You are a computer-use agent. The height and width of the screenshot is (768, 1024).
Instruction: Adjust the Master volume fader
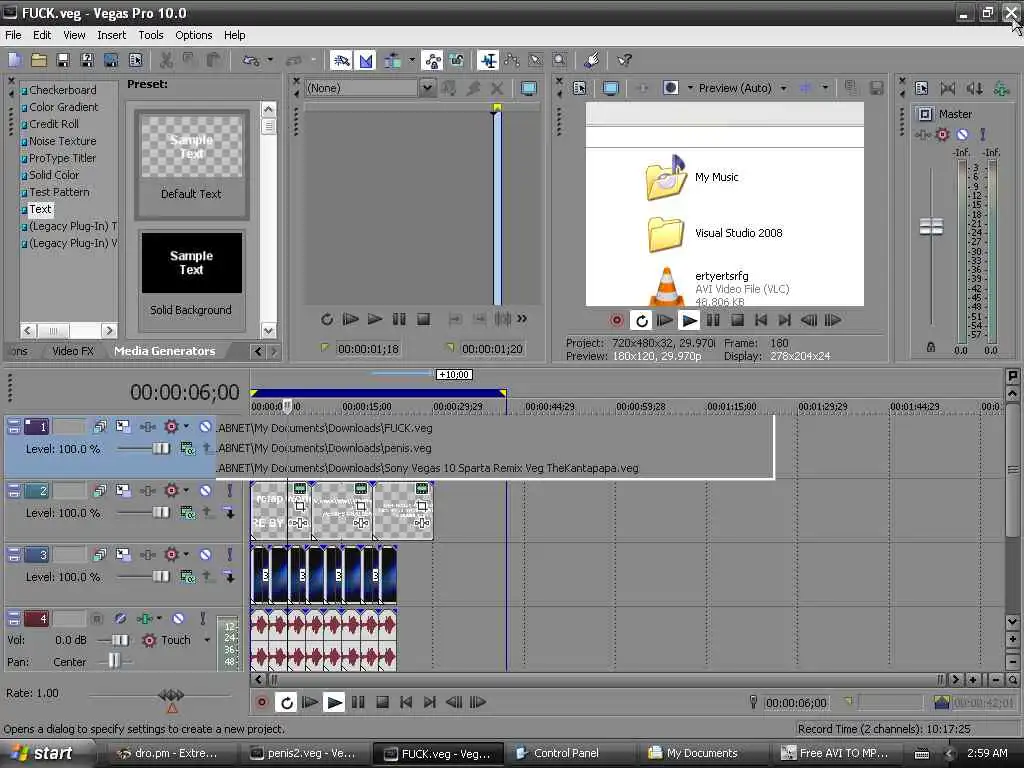point(931,227)
